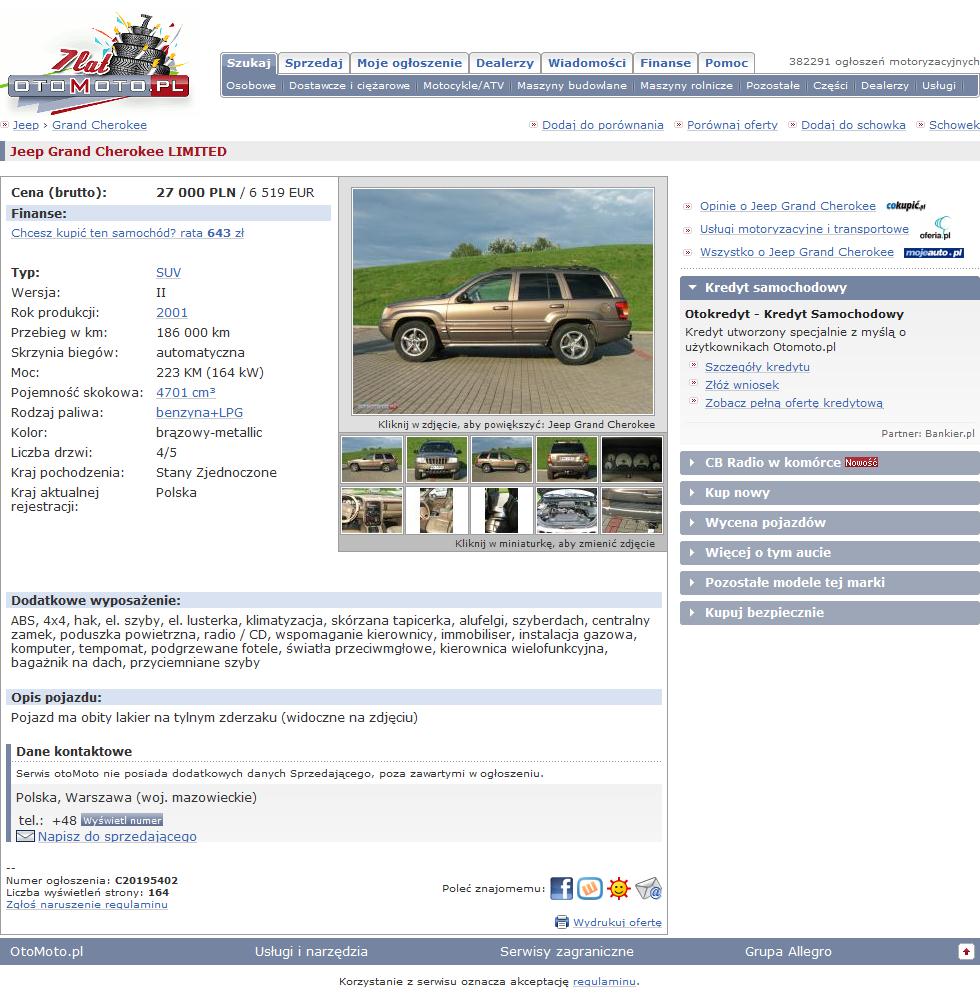Screen dimensions: 980x1007
Task: Collapse the Kredyt samochodowy panel
Action: pyautogui.click(x=830, y=288)
